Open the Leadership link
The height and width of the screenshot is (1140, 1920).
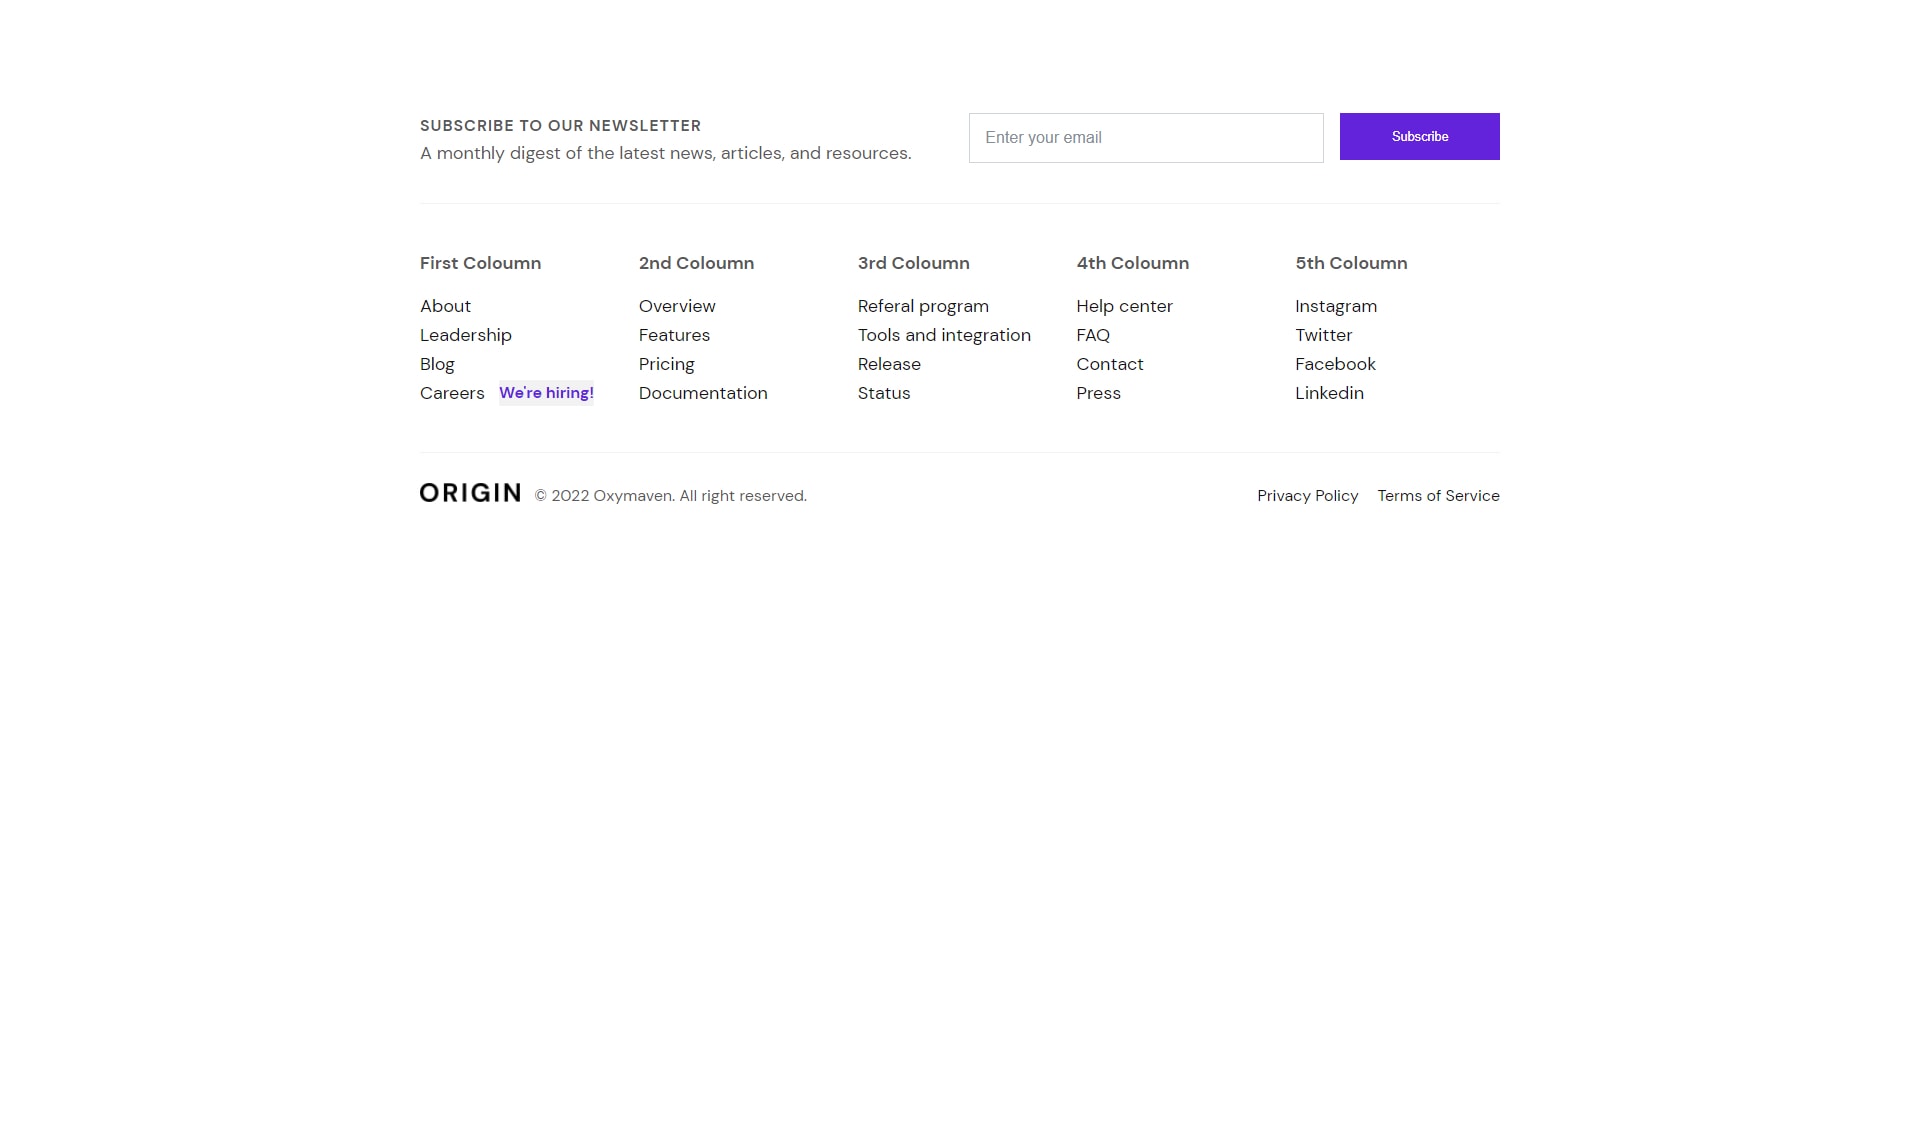(x=466, y=335)
